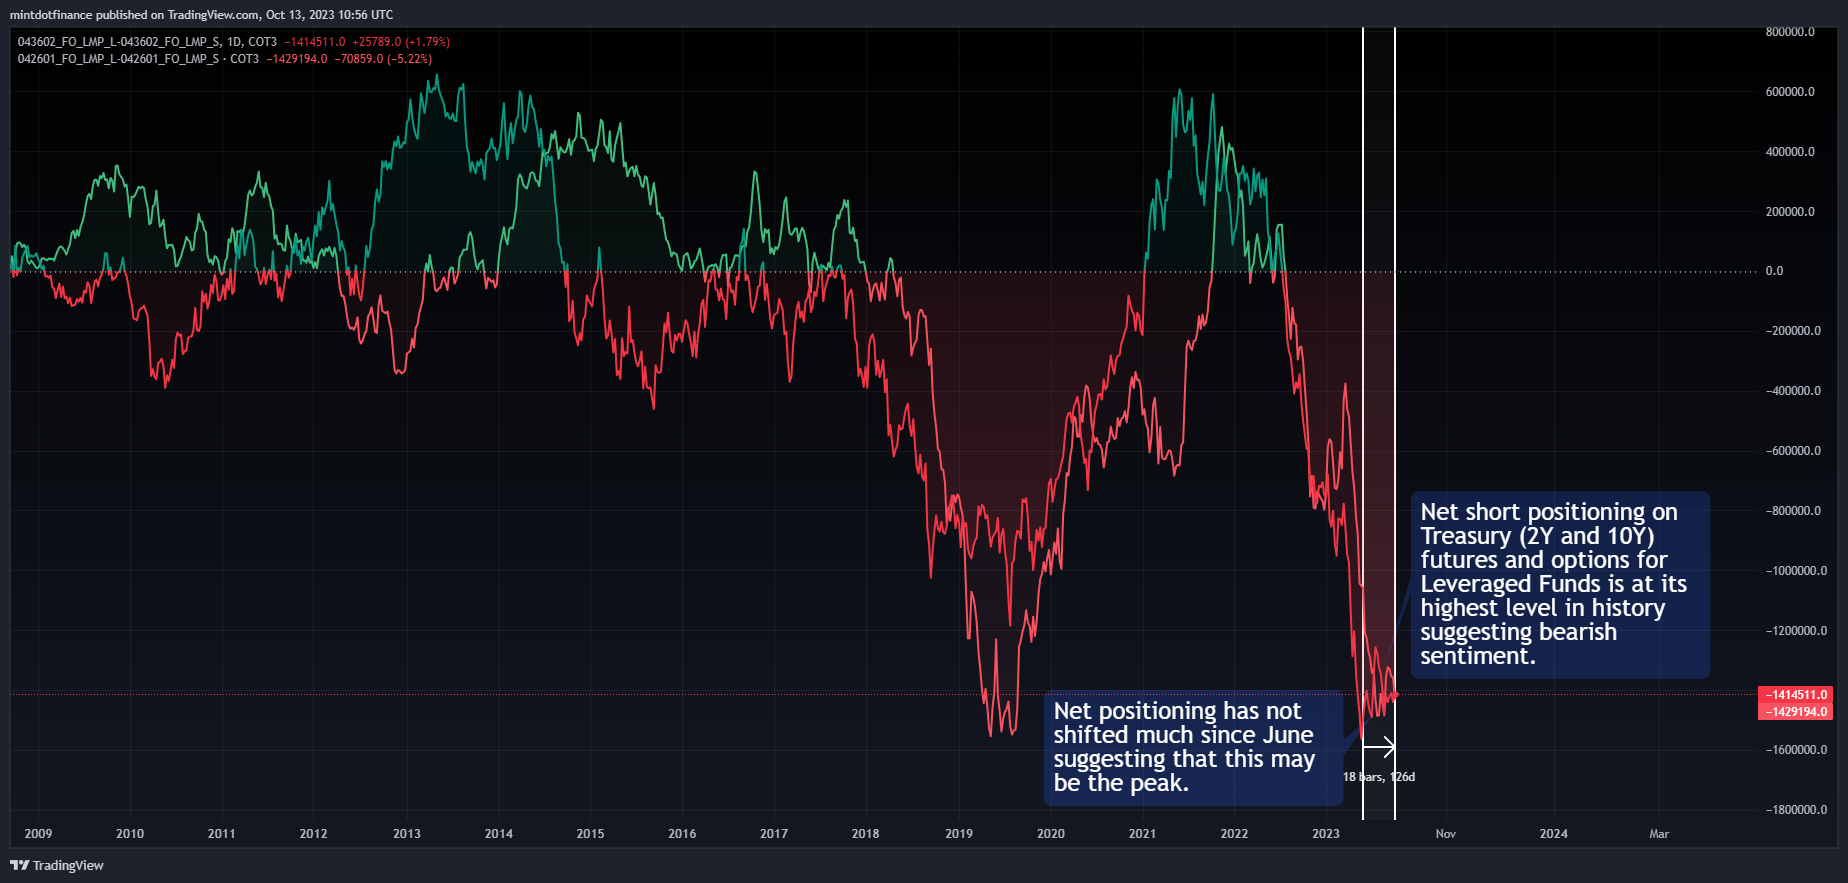Click the 2013 label on time axis
The width and height of the screenshot is (1848, 883).
tap(407, 834)
